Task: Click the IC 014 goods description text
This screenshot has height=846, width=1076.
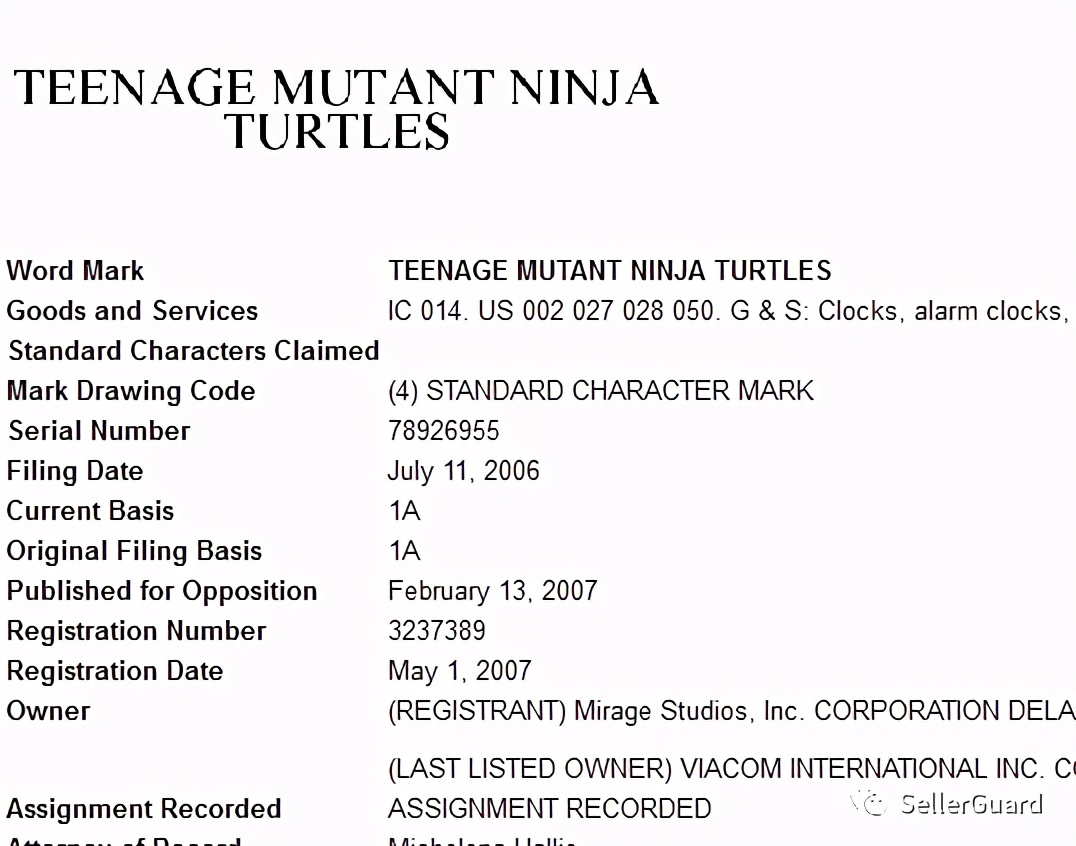Action: (x=732, y=311)
